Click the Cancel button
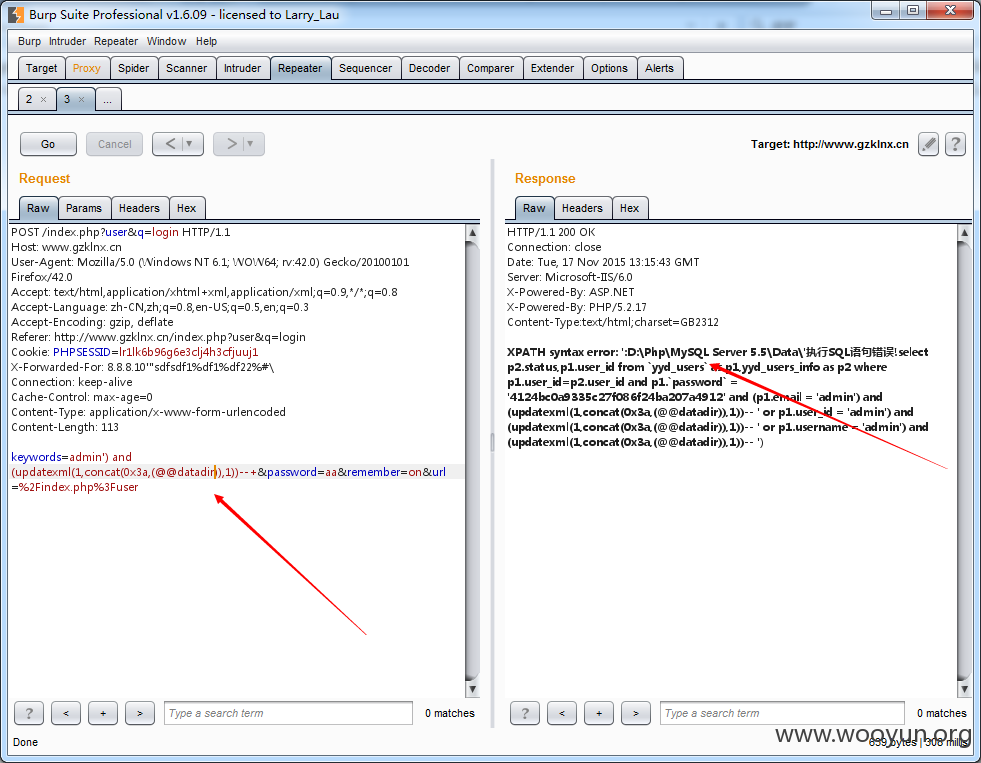This screenshot has height=763, width=981. tap(114, 144)
